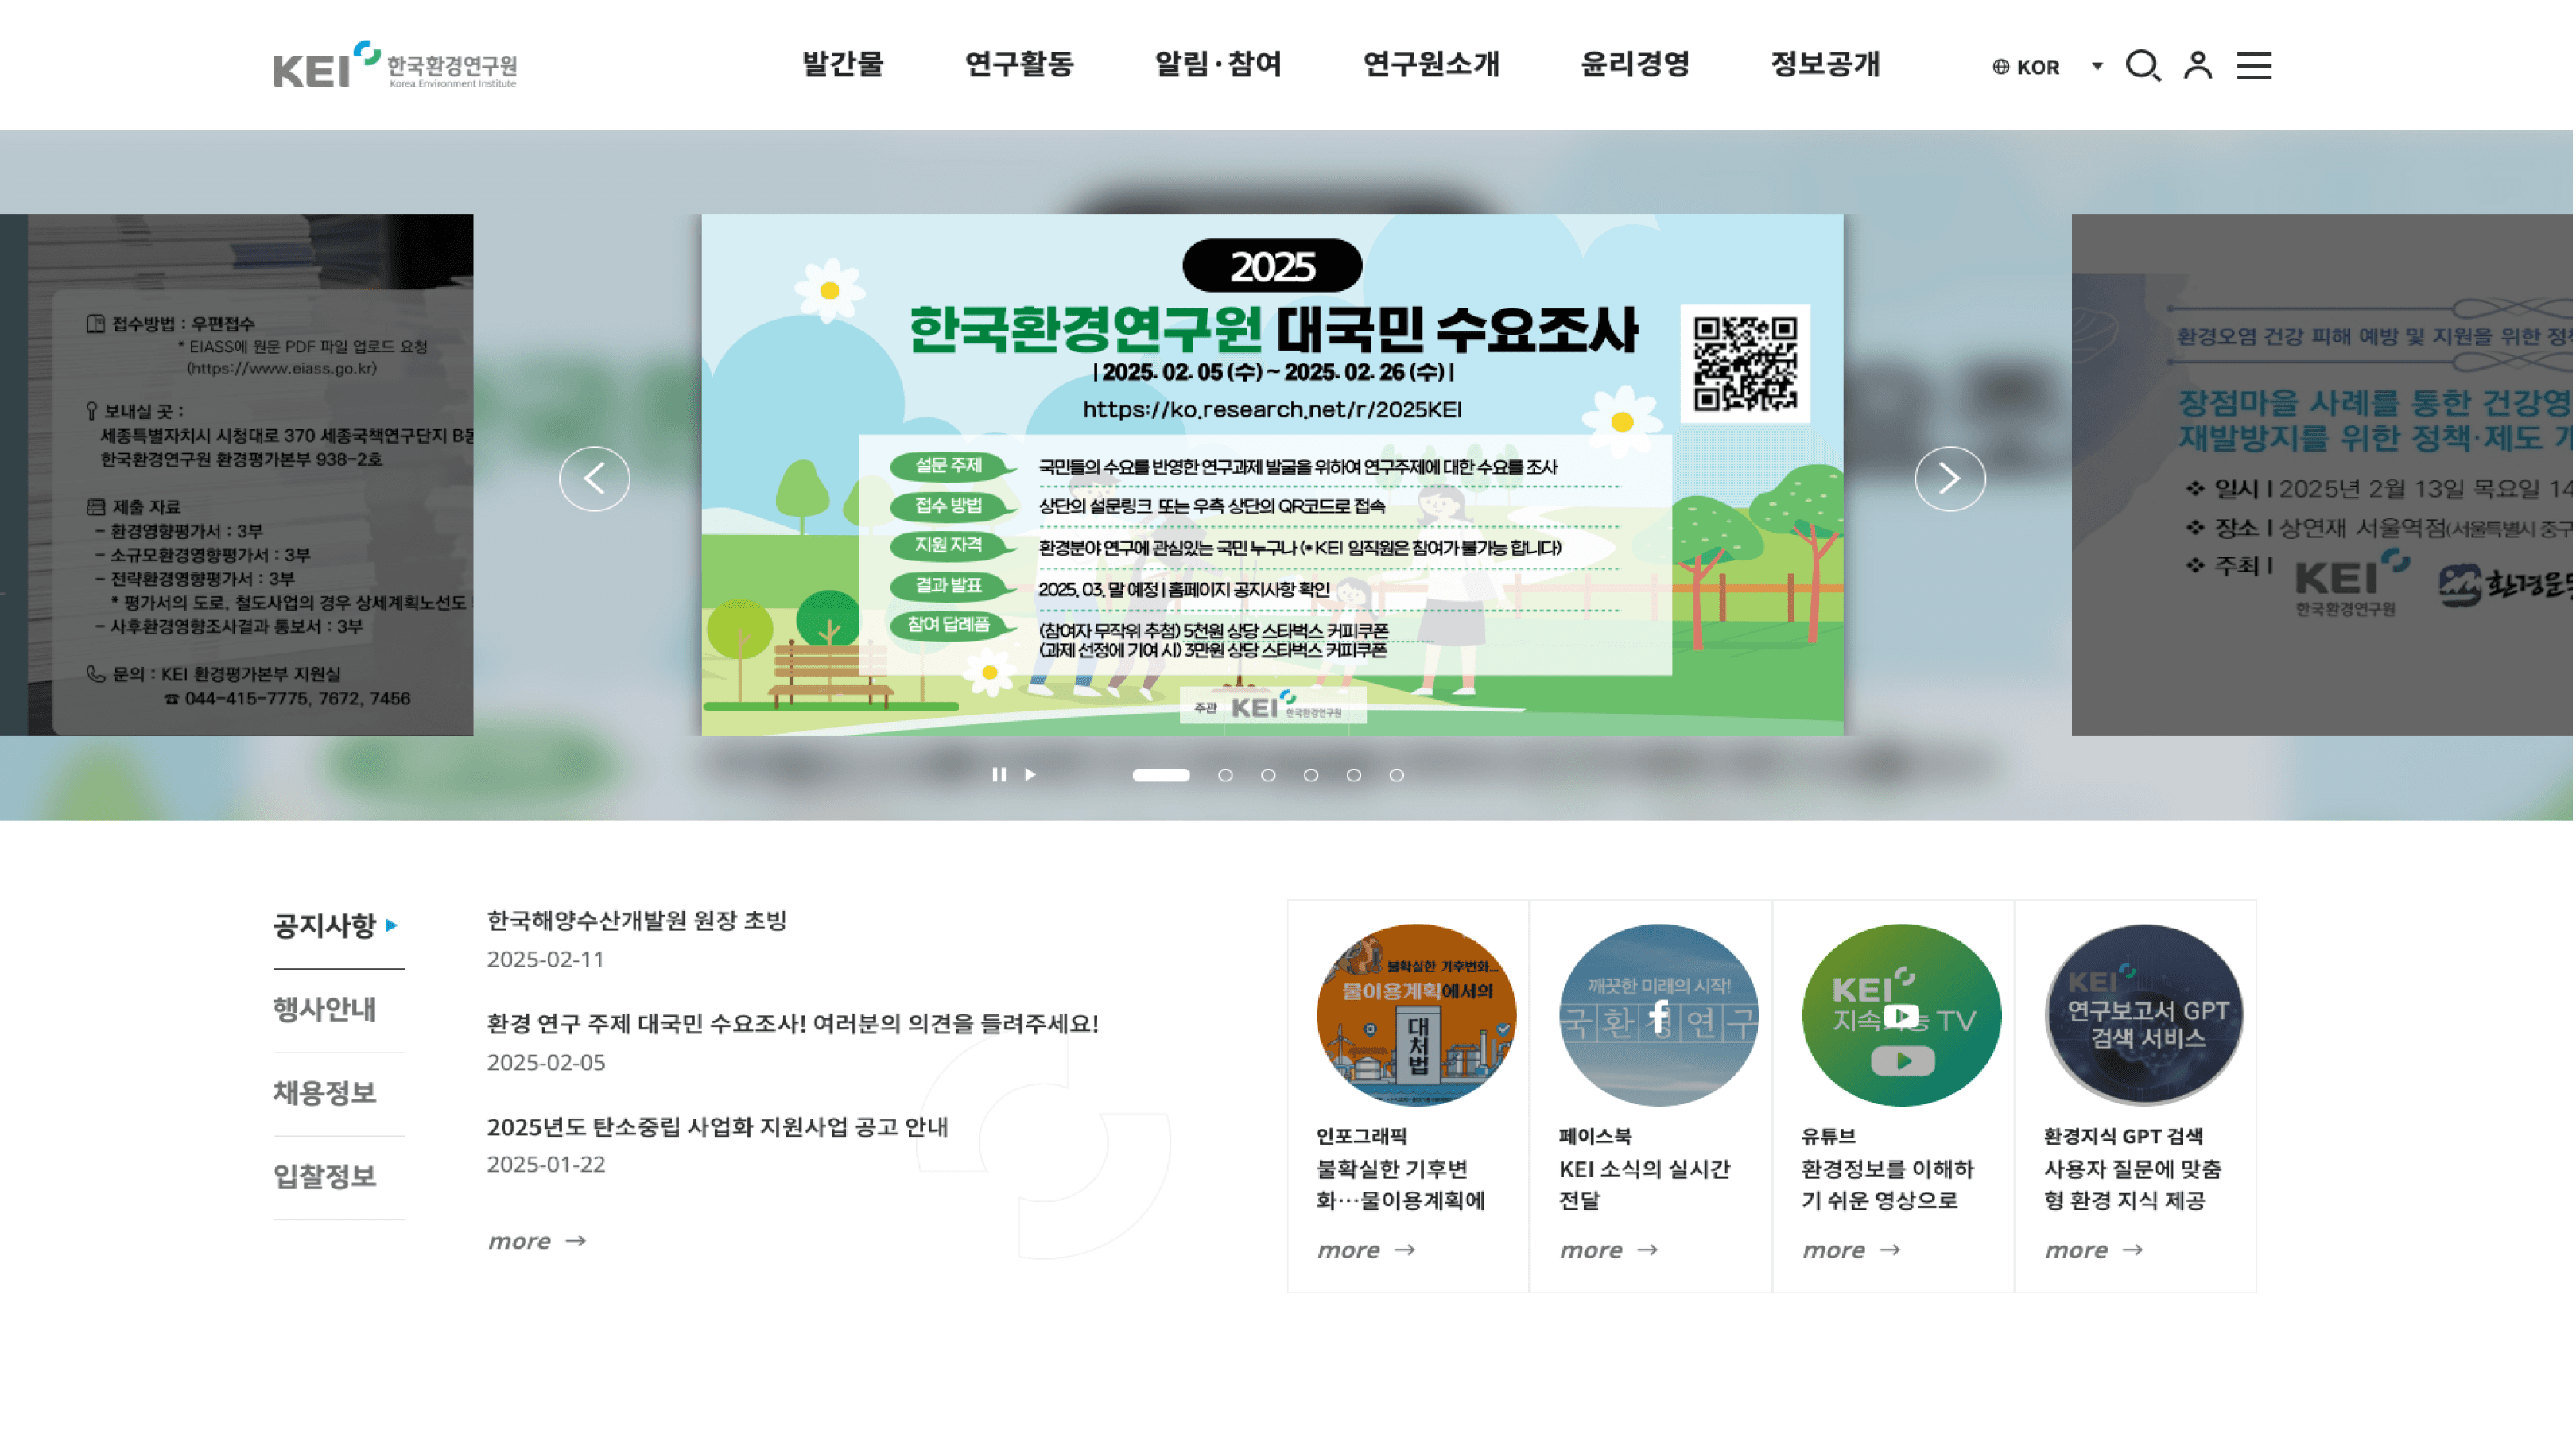Viewport: 2576px width, 1450px height.
Task: Open the user account icon
Action: (2198, 66)
